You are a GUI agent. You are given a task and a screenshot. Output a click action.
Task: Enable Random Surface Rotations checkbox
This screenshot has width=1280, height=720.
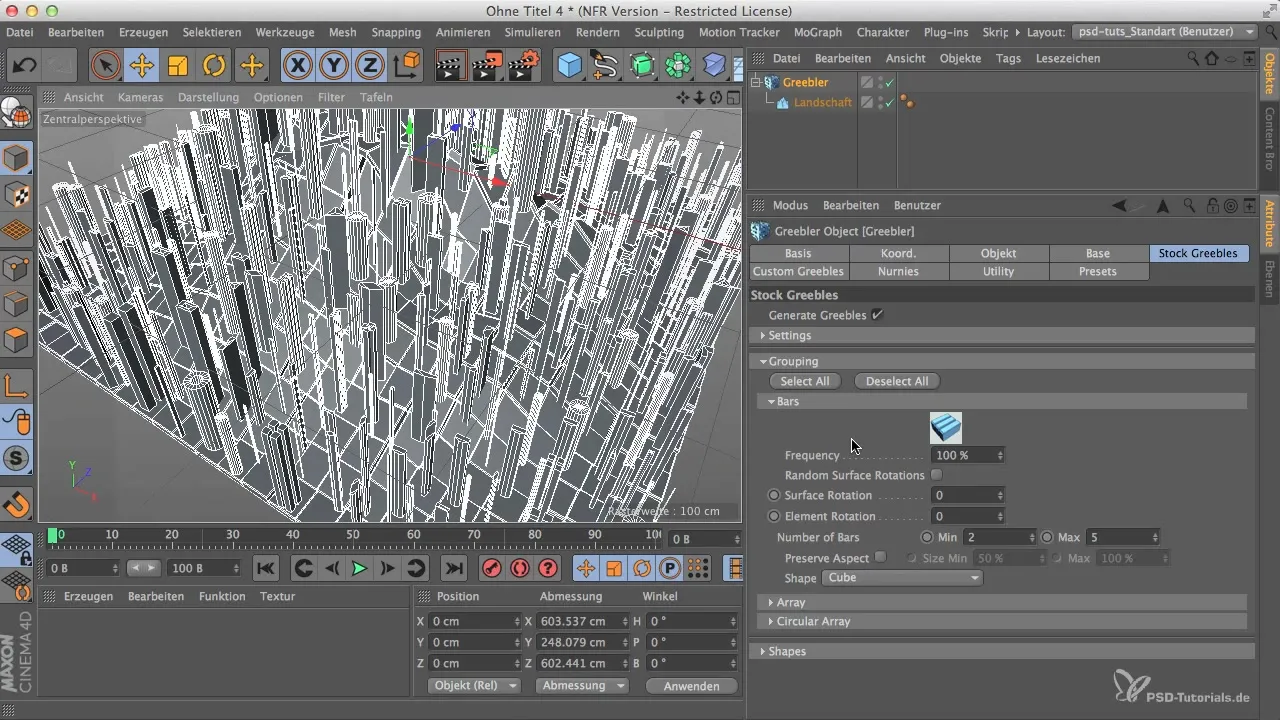click(x=937, y=475)
